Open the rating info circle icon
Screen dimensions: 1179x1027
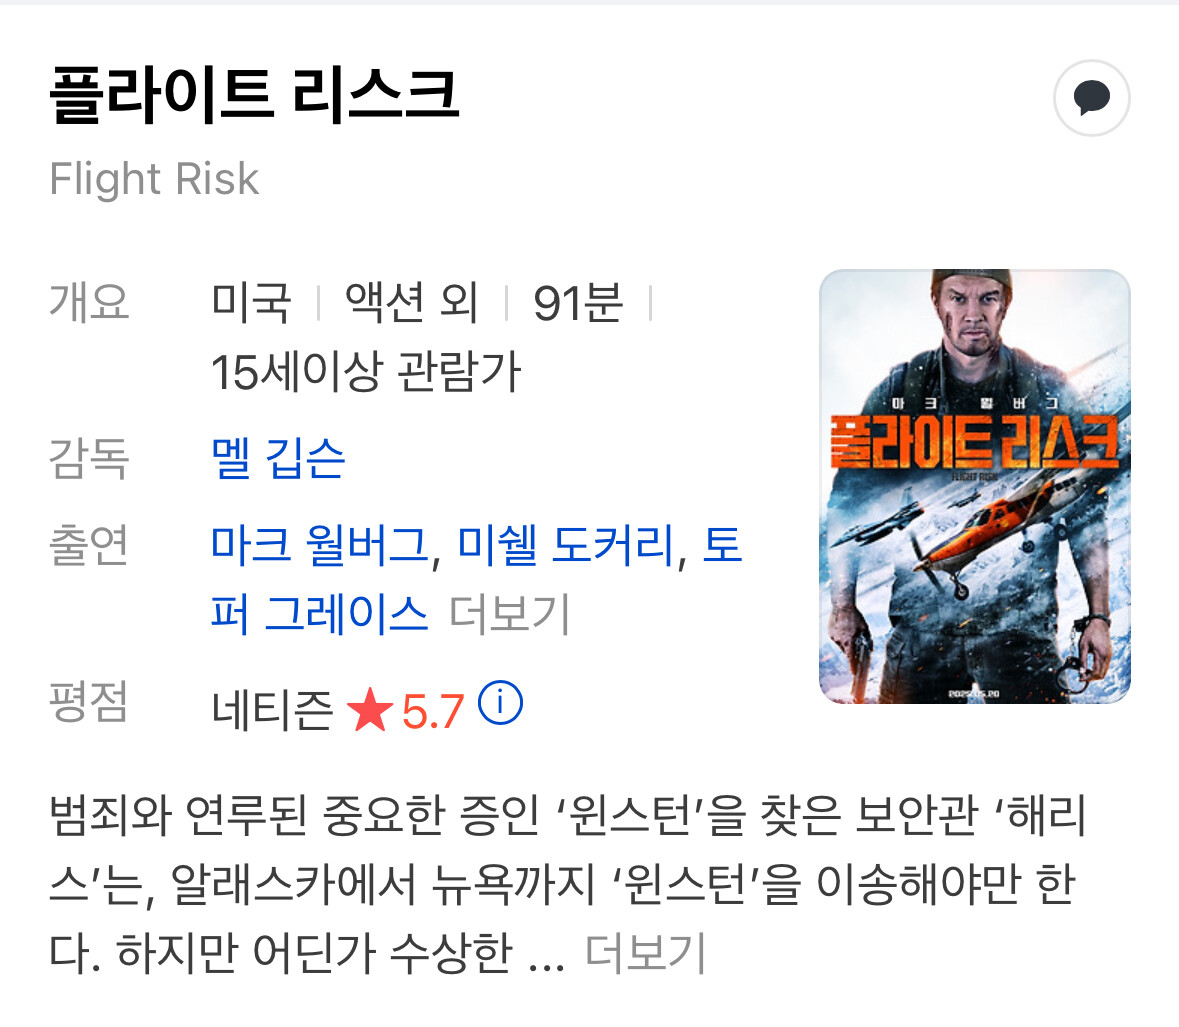[500, 703]
